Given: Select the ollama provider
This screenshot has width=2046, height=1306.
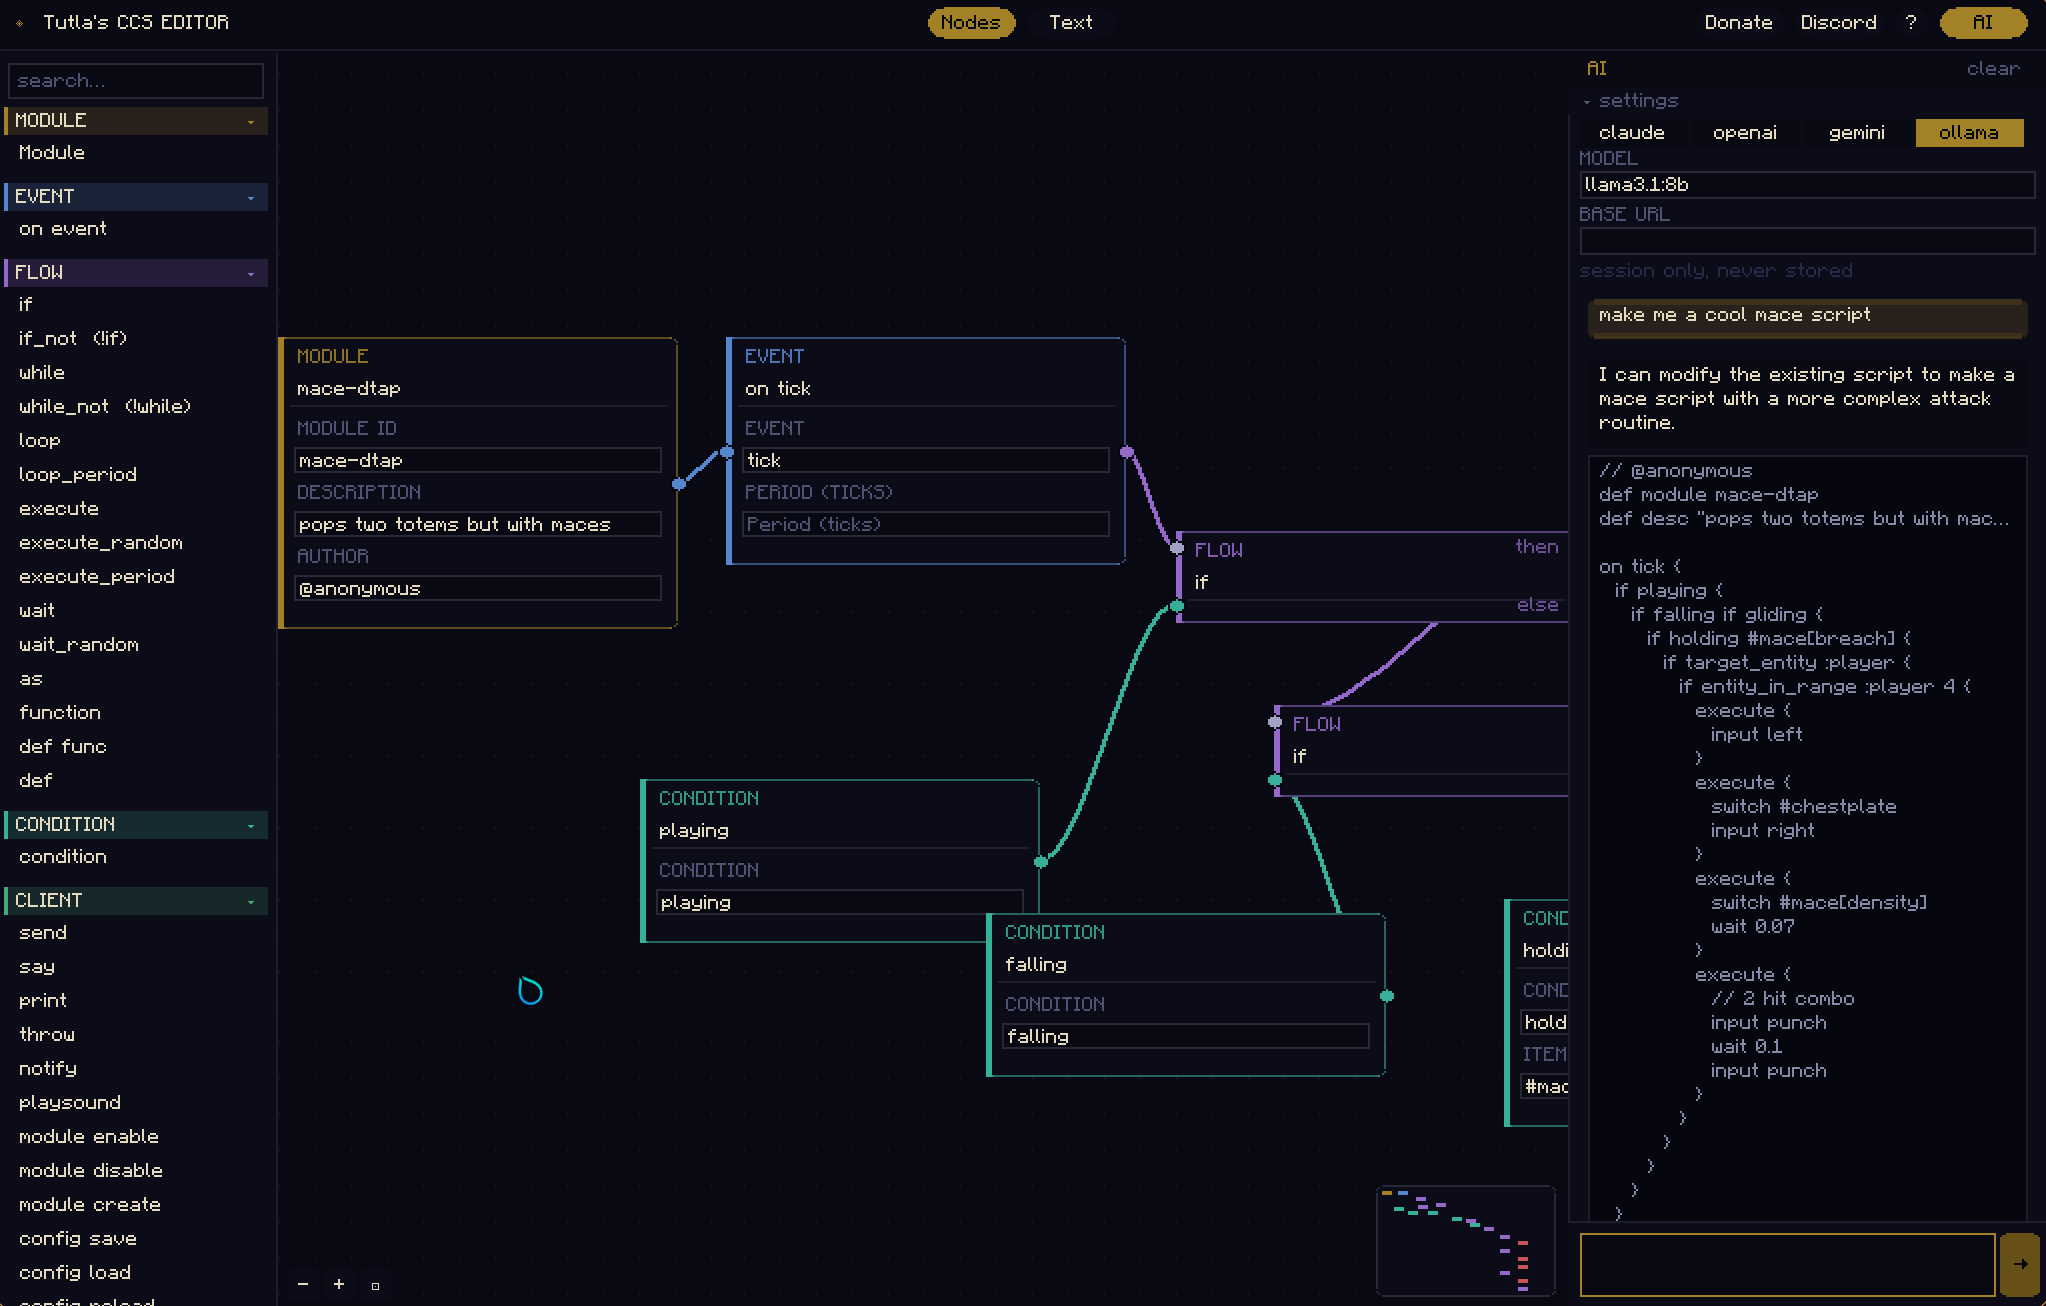Looking at the screenshot, I should [x=1969, y=133].
